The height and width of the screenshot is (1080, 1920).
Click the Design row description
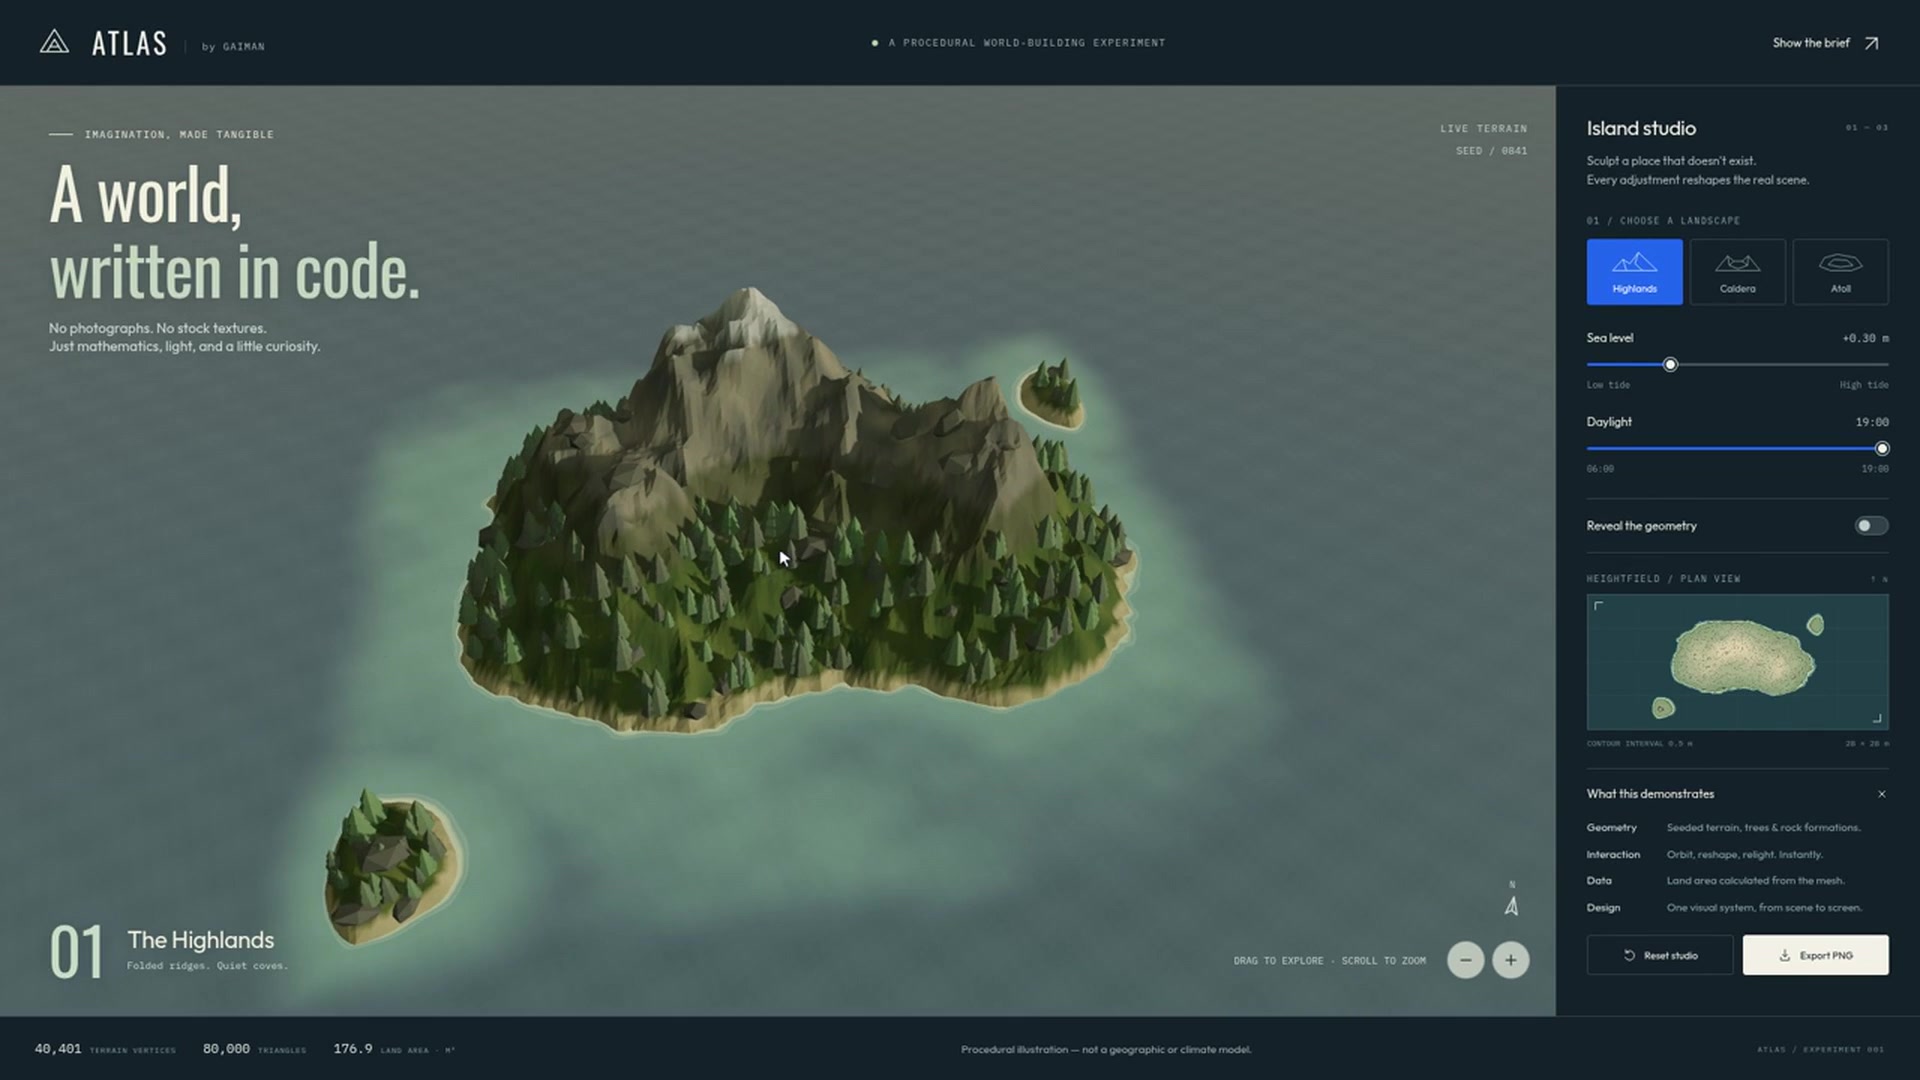click(x=1764, y=908)
